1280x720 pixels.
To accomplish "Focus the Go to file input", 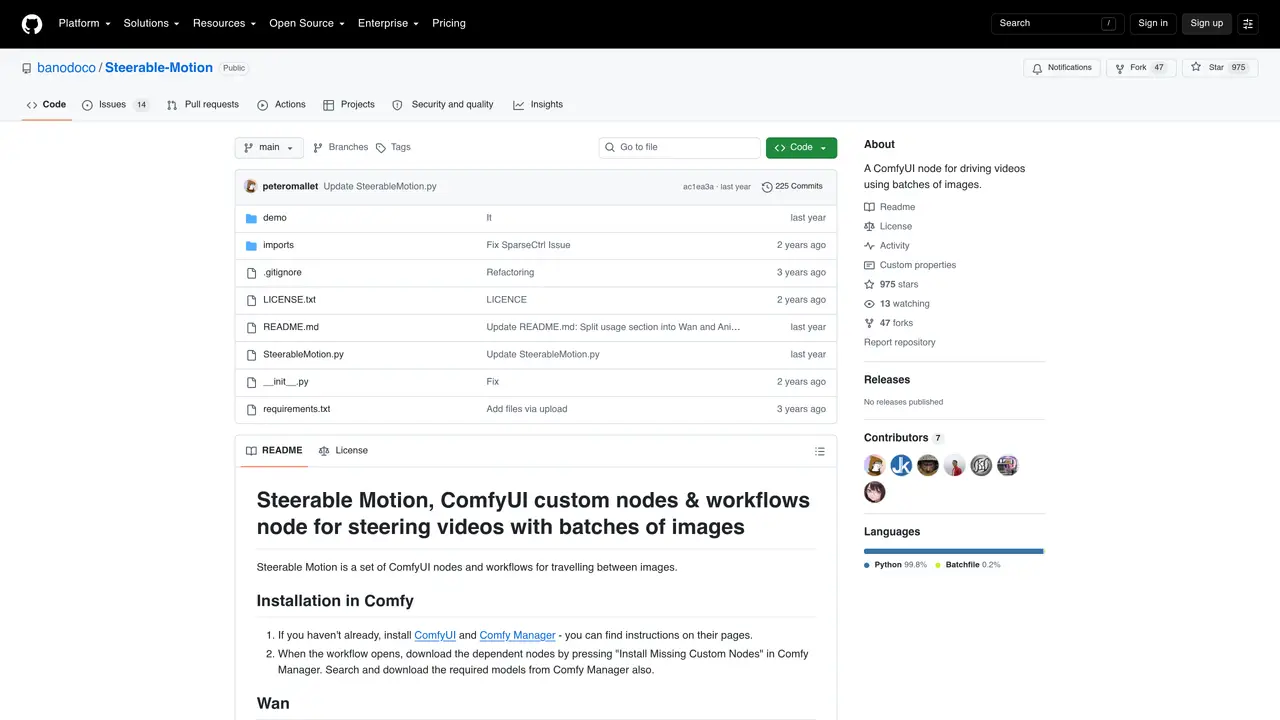I will (x=680, y=148).
